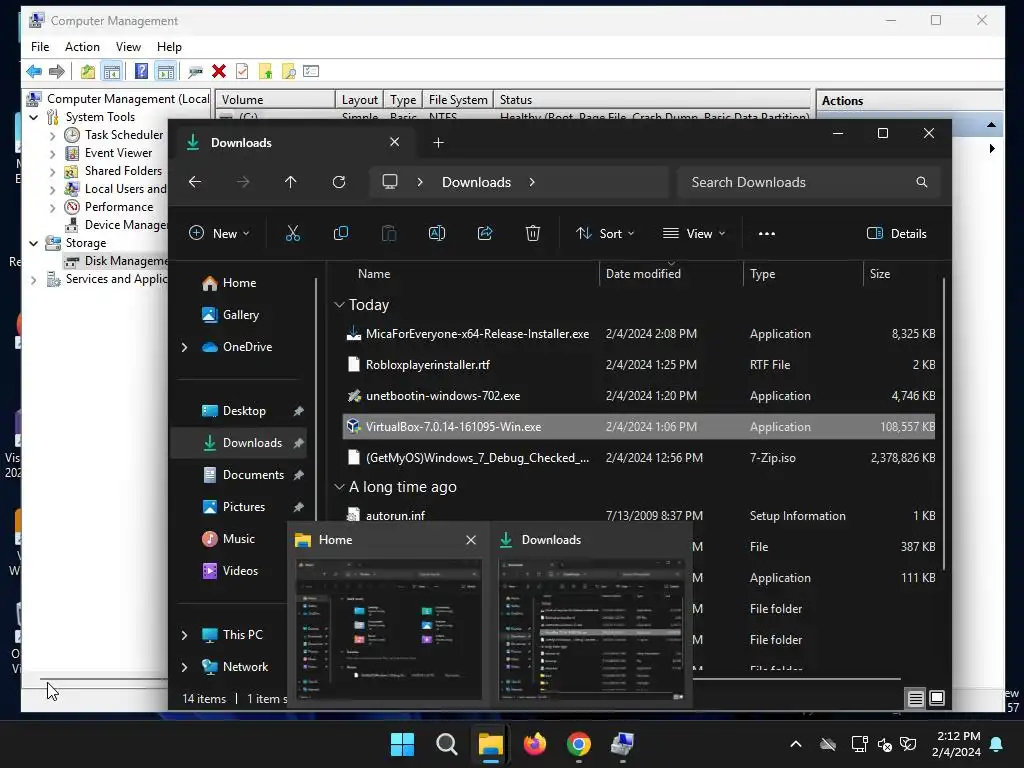Collapse the Today group
This screenshot has height=768, width=1024.
[339, 305]
